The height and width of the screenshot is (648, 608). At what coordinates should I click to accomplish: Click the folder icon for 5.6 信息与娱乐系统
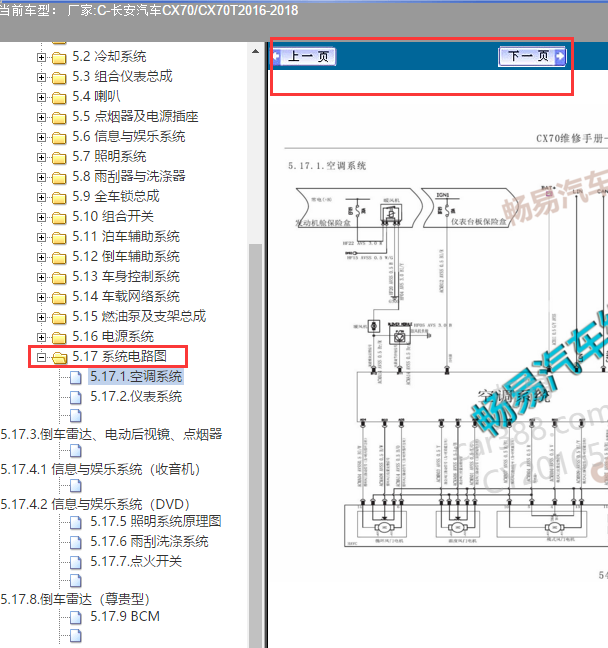point(59,138)
